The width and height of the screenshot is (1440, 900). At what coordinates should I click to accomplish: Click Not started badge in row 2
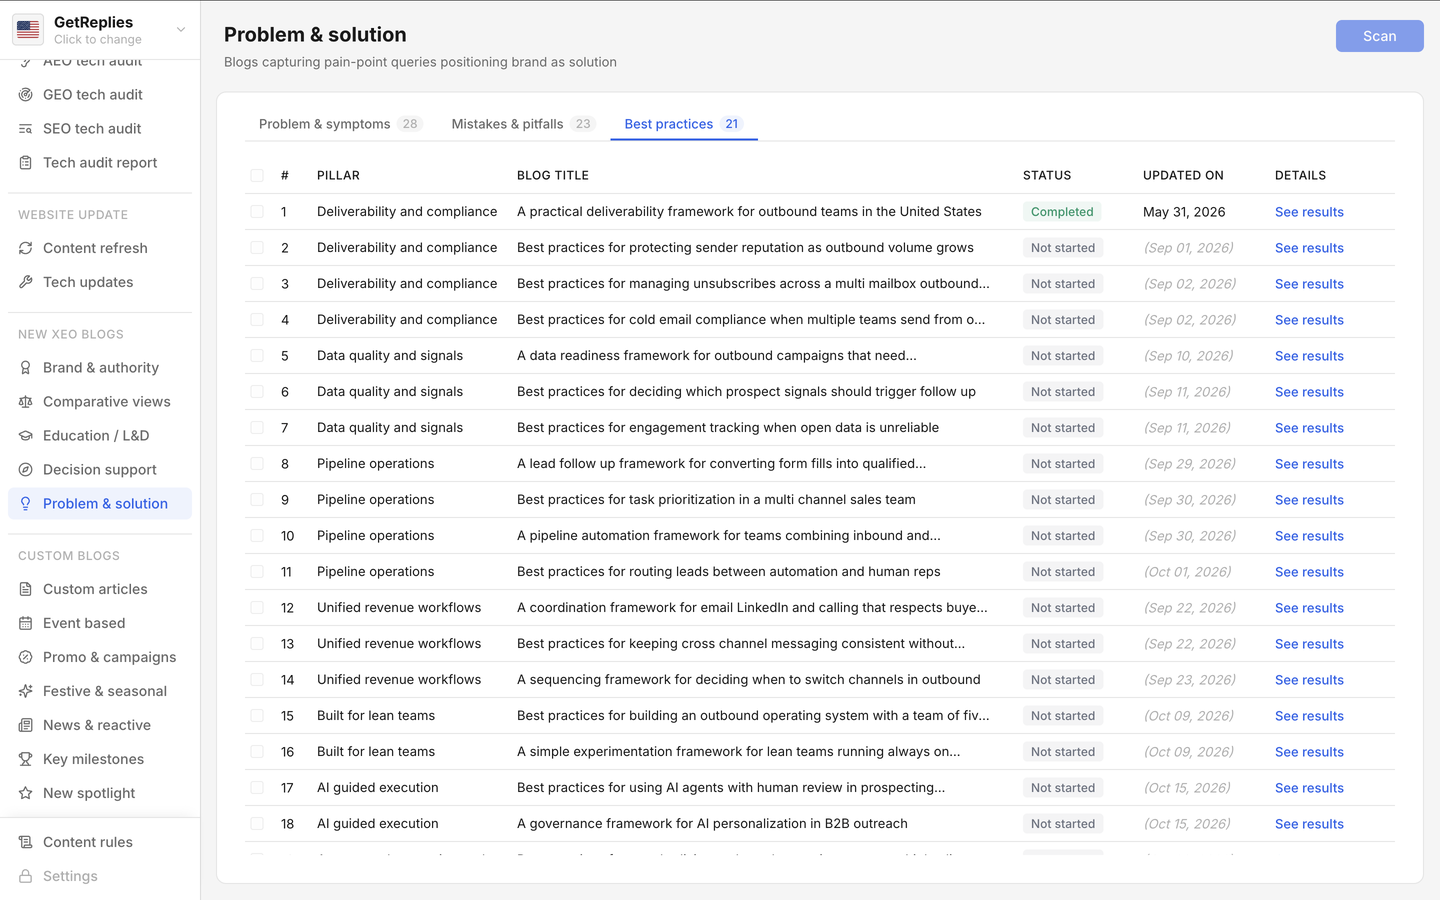[x=1063, y=248]
